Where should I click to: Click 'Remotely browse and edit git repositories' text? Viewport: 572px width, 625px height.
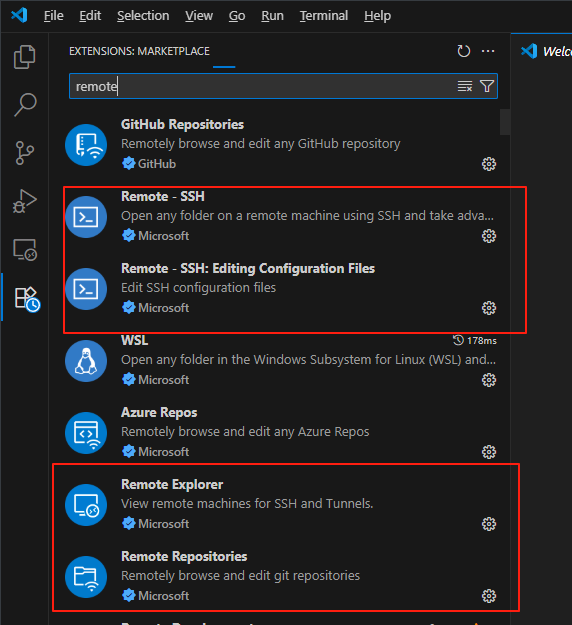[240, 576]
